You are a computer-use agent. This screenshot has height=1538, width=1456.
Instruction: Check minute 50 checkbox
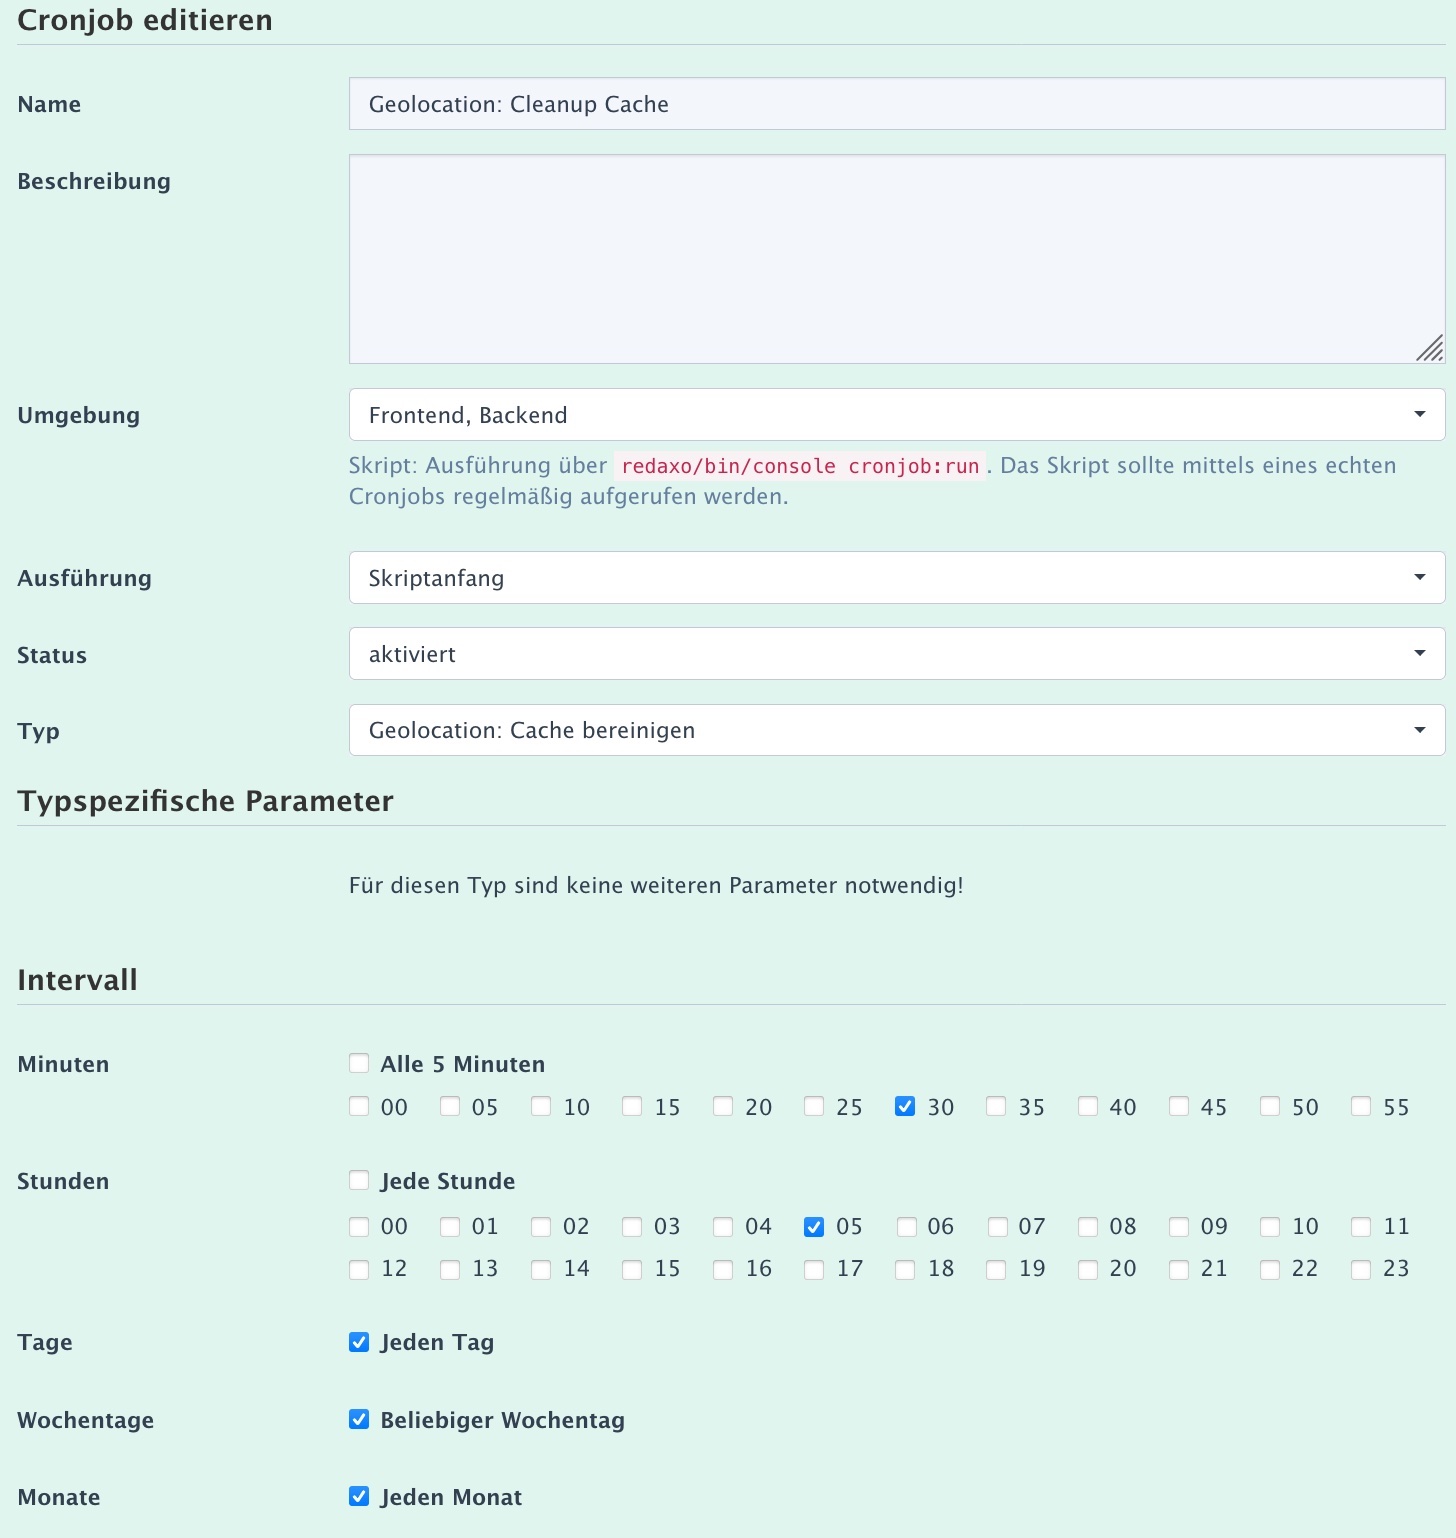click(x=1270, y=1106)
